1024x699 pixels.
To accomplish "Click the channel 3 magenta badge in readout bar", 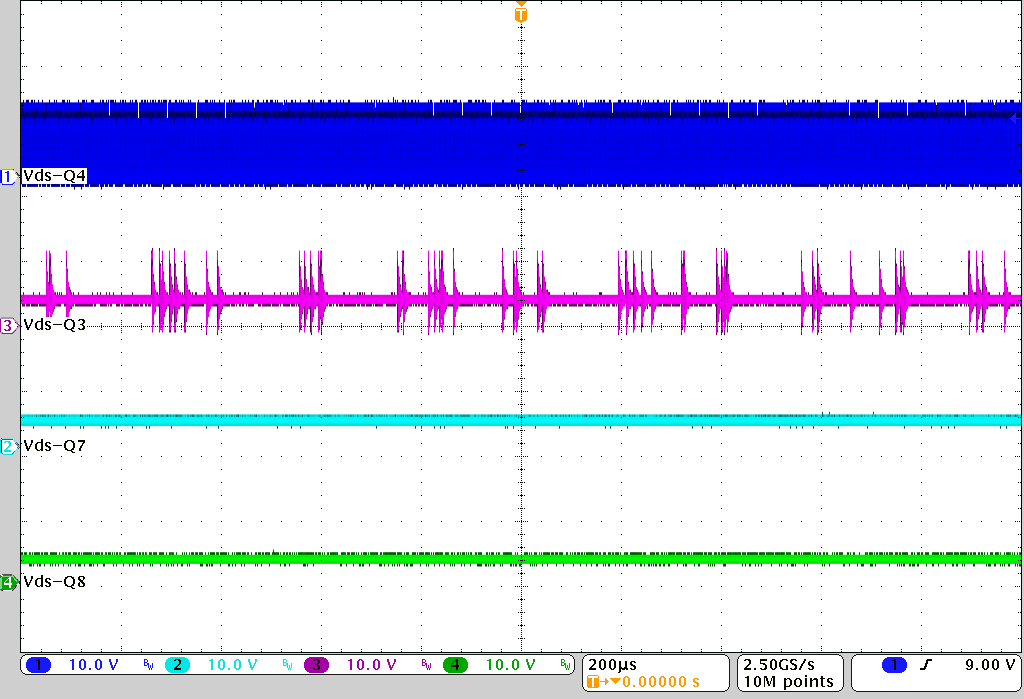I will coord(316,665).
